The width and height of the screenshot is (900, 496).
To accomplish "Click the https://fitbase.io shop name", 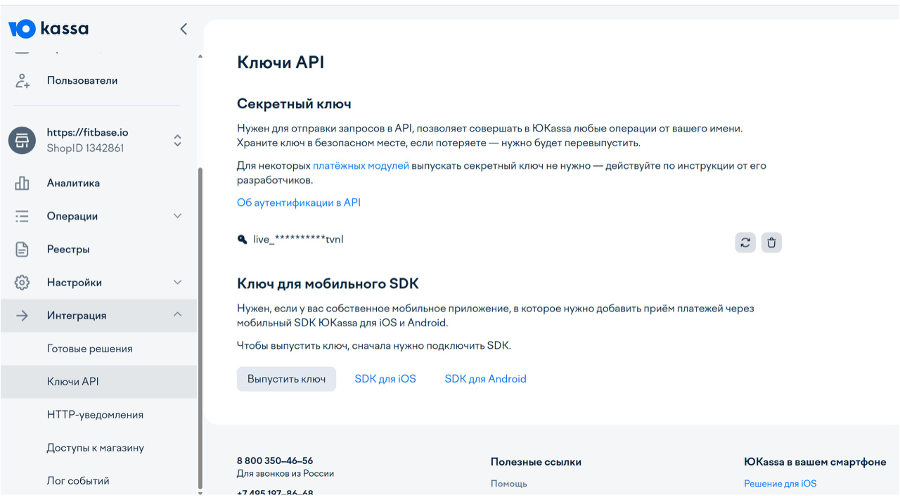I will point(87,133).
